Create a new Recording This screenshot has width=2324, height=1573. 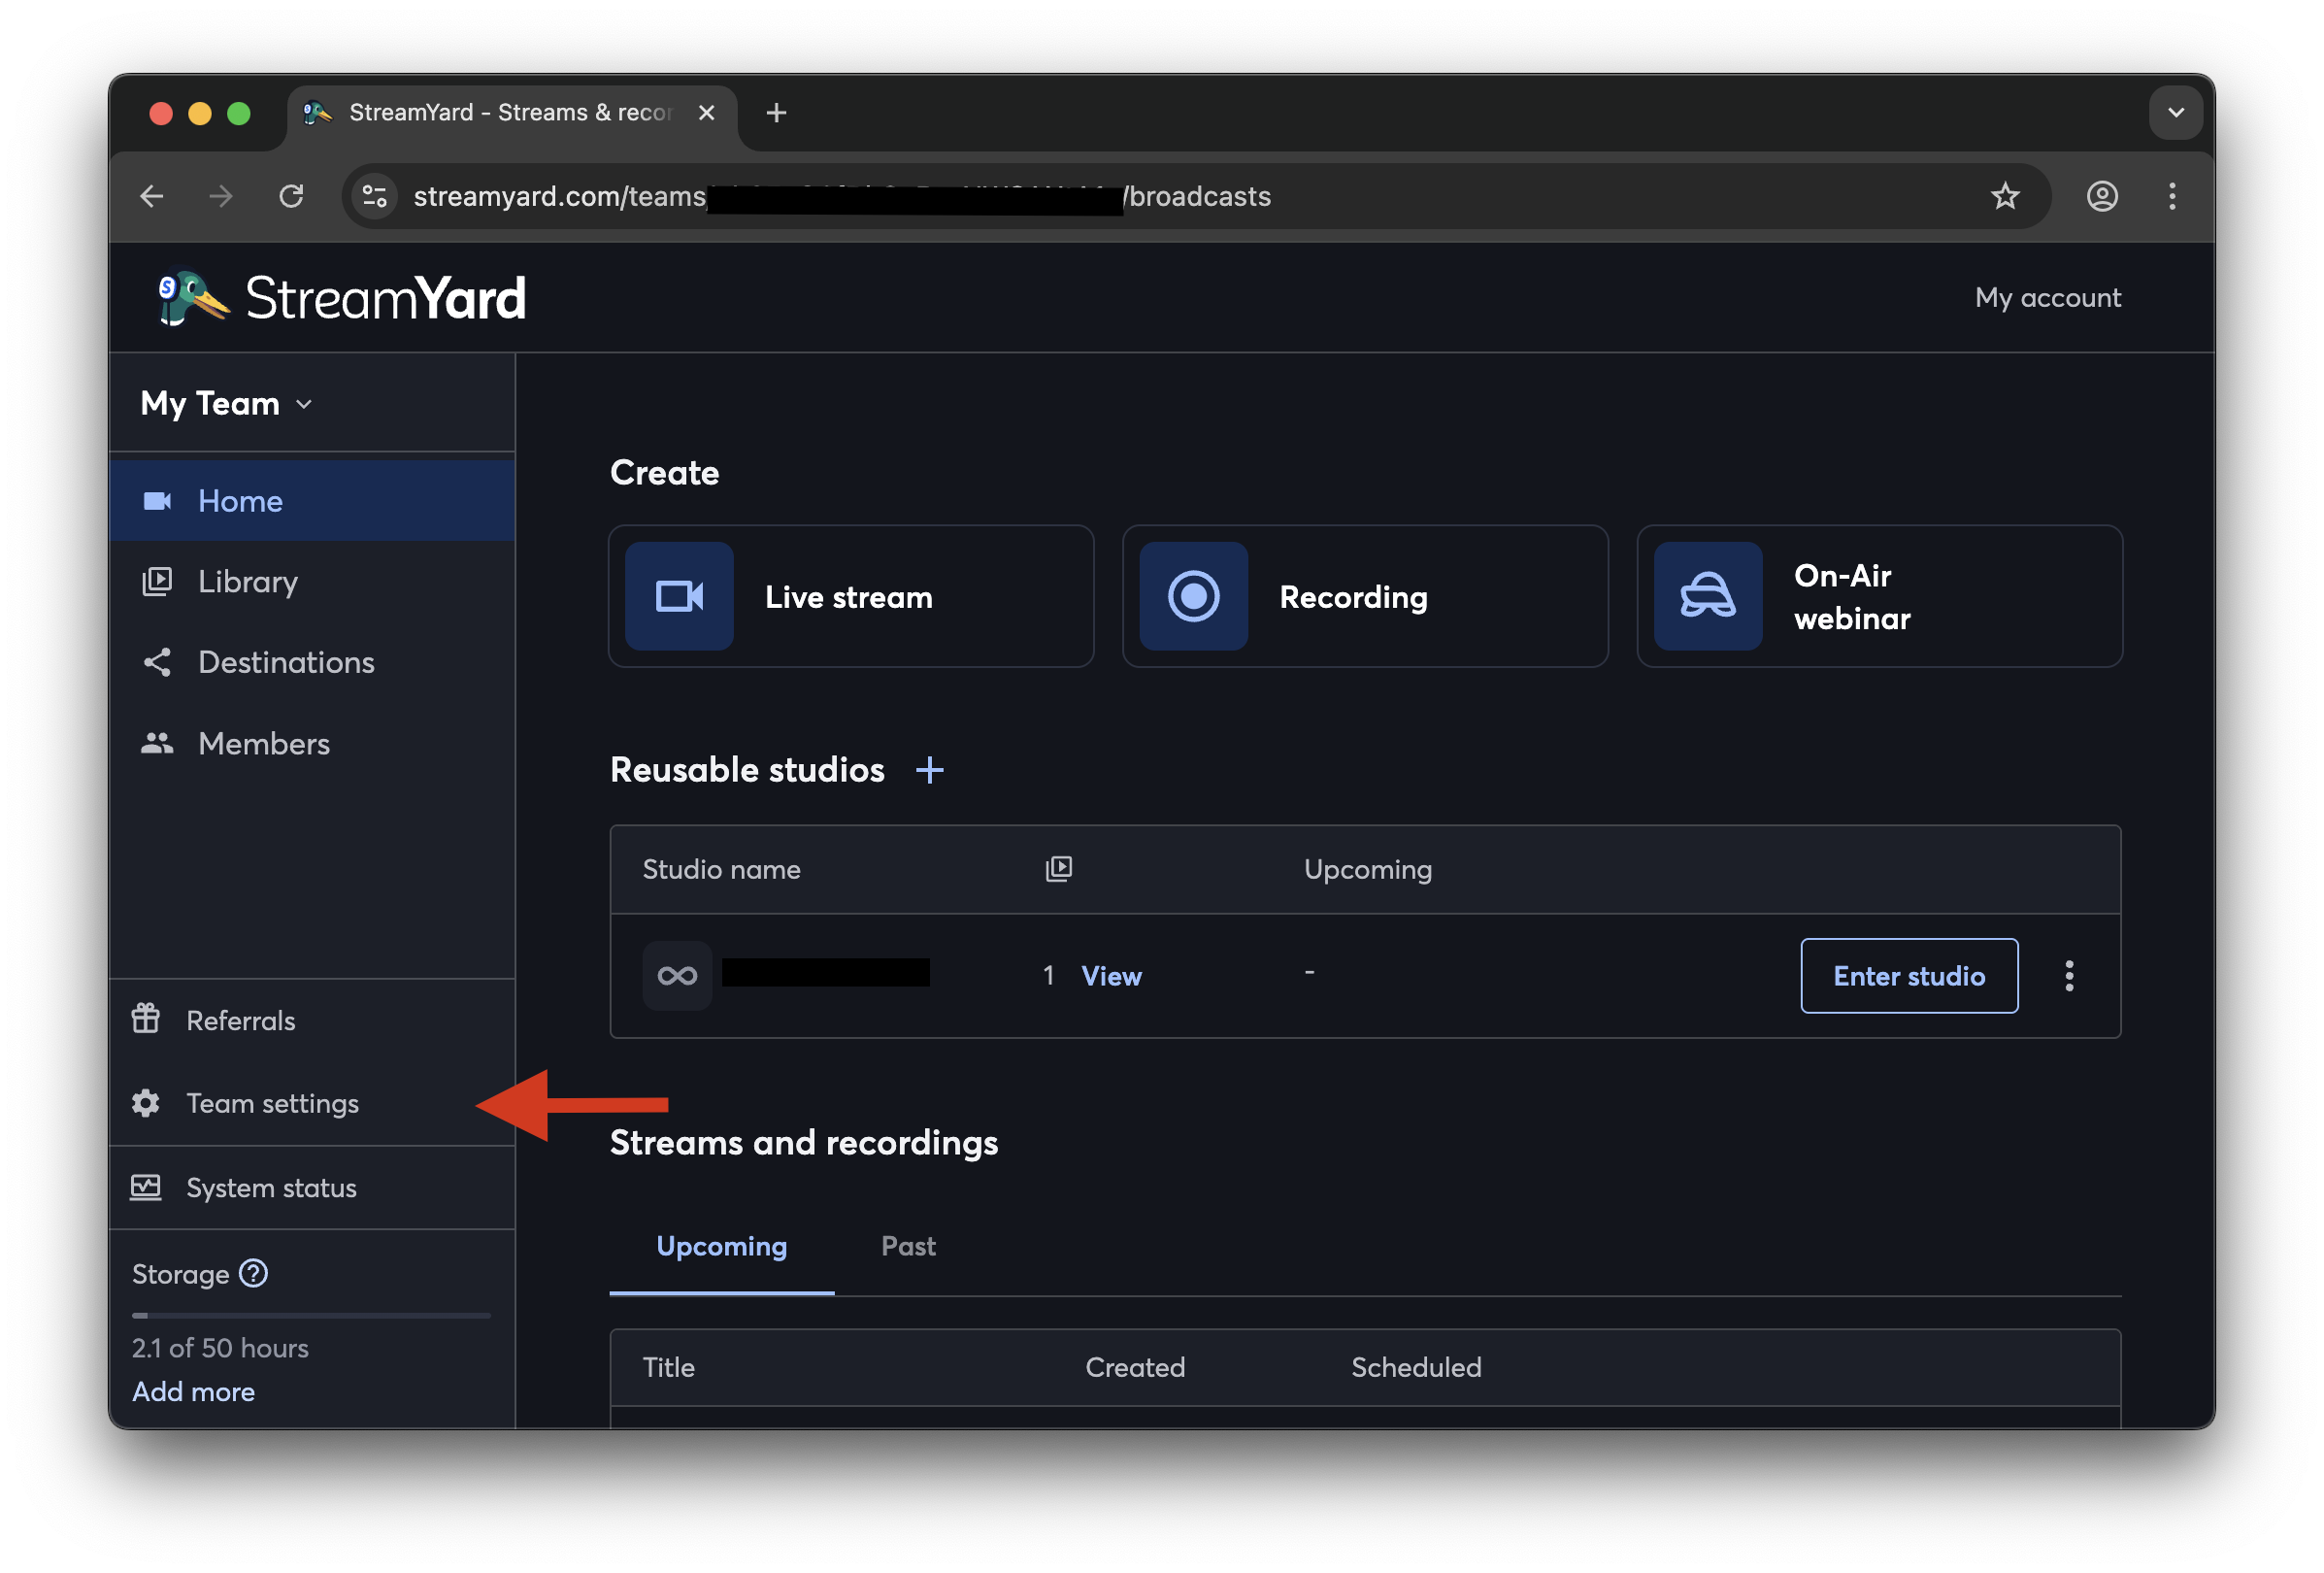pos(1365,597)
